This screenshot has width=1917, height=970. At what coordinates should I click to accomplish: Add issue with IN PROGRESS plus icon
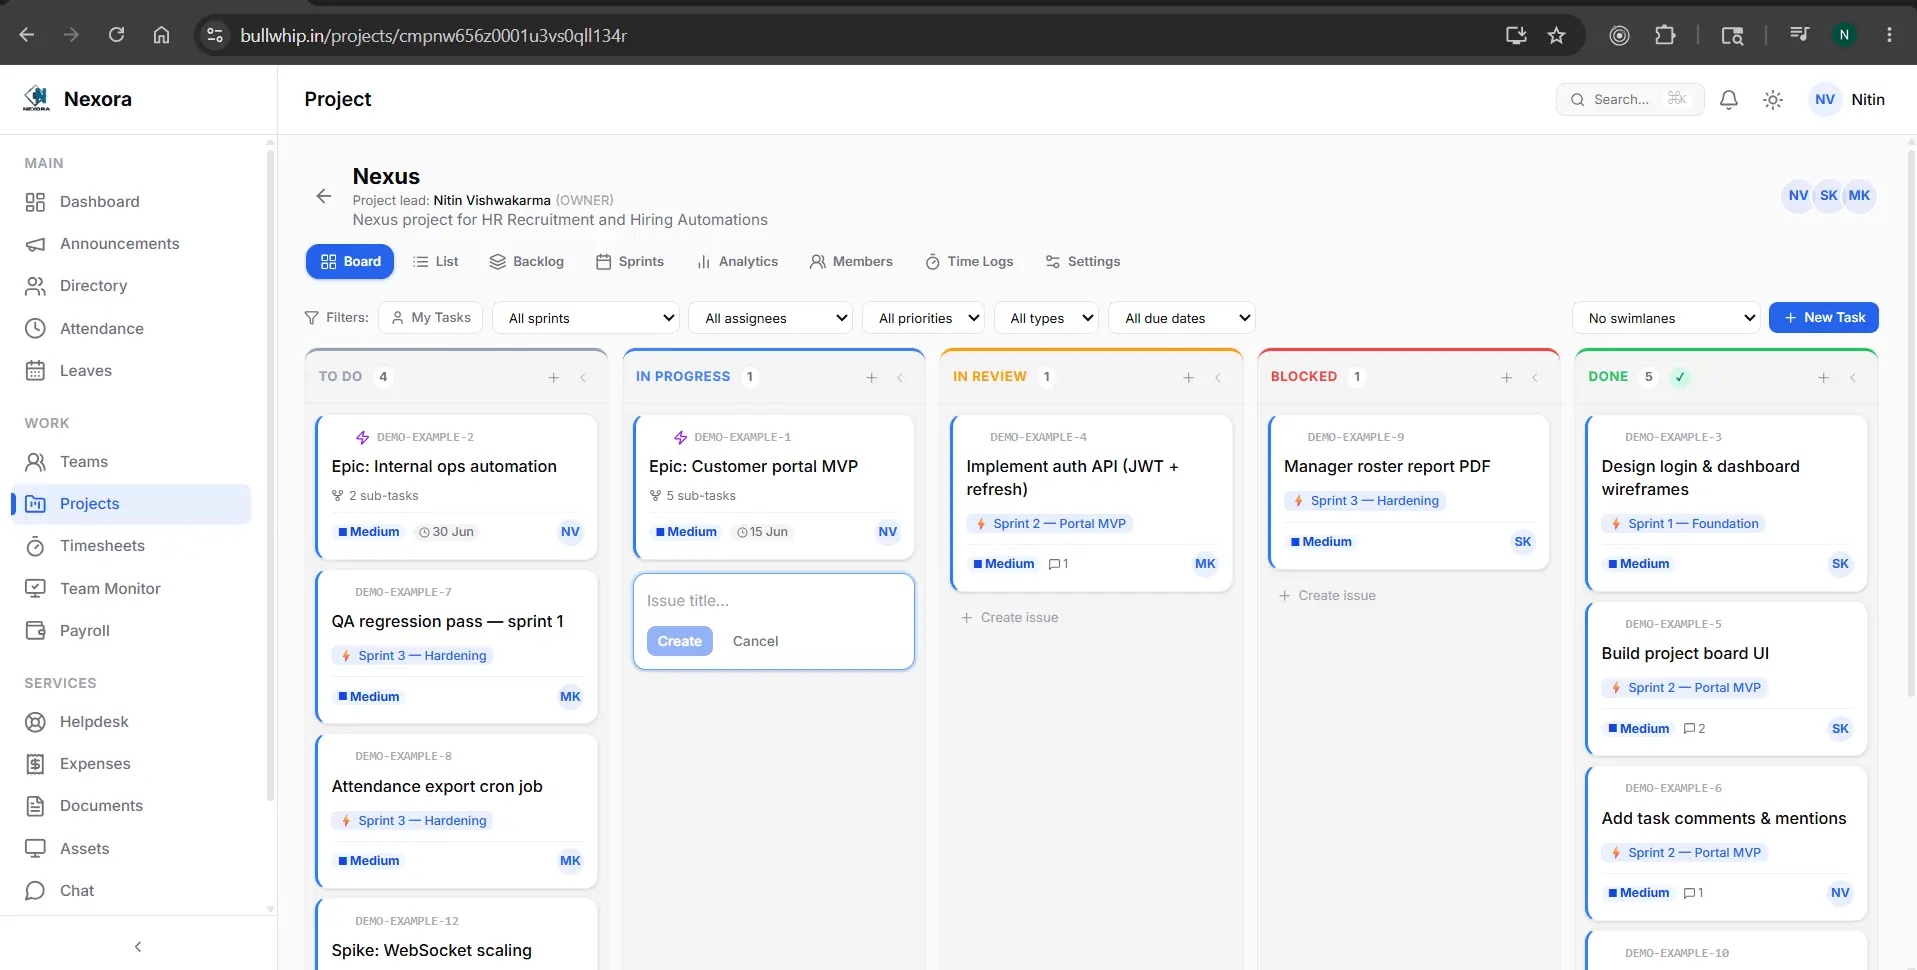click(871, 377)
